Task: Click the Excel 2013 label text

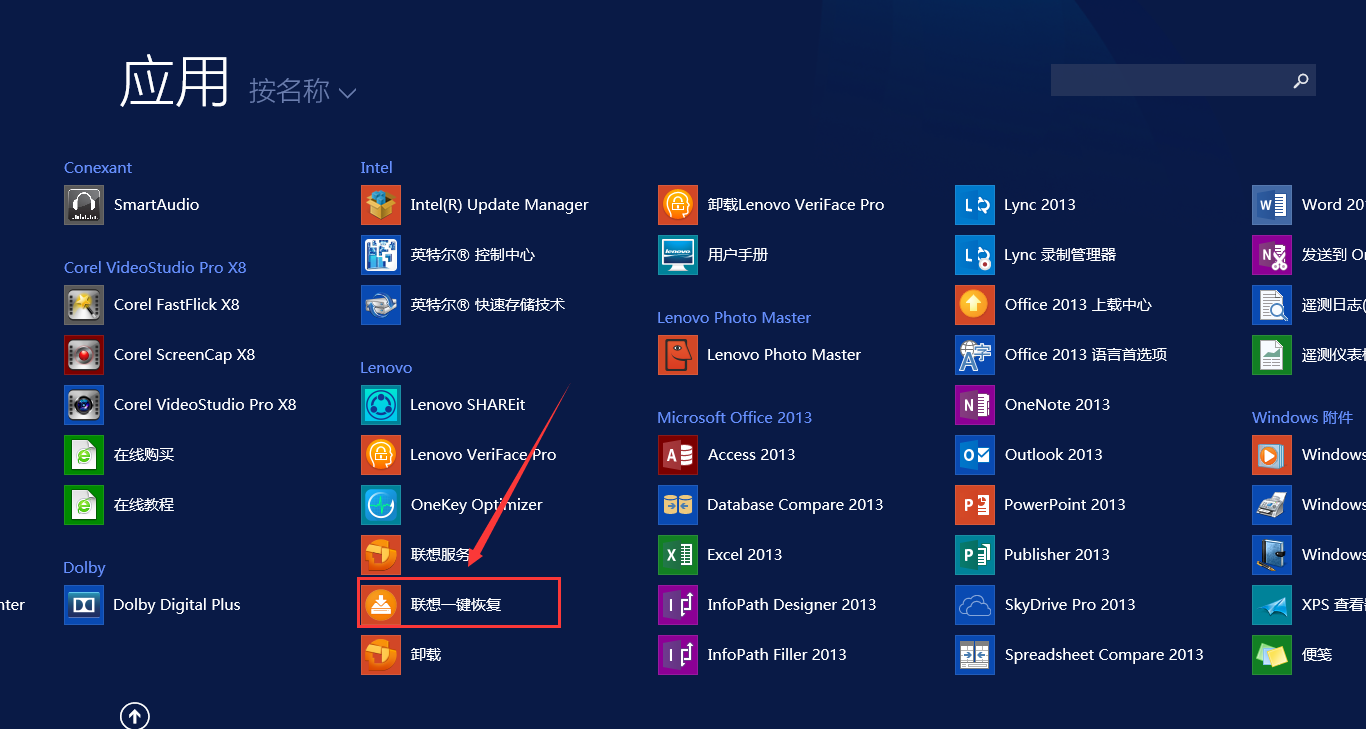Action: (745, 555)
